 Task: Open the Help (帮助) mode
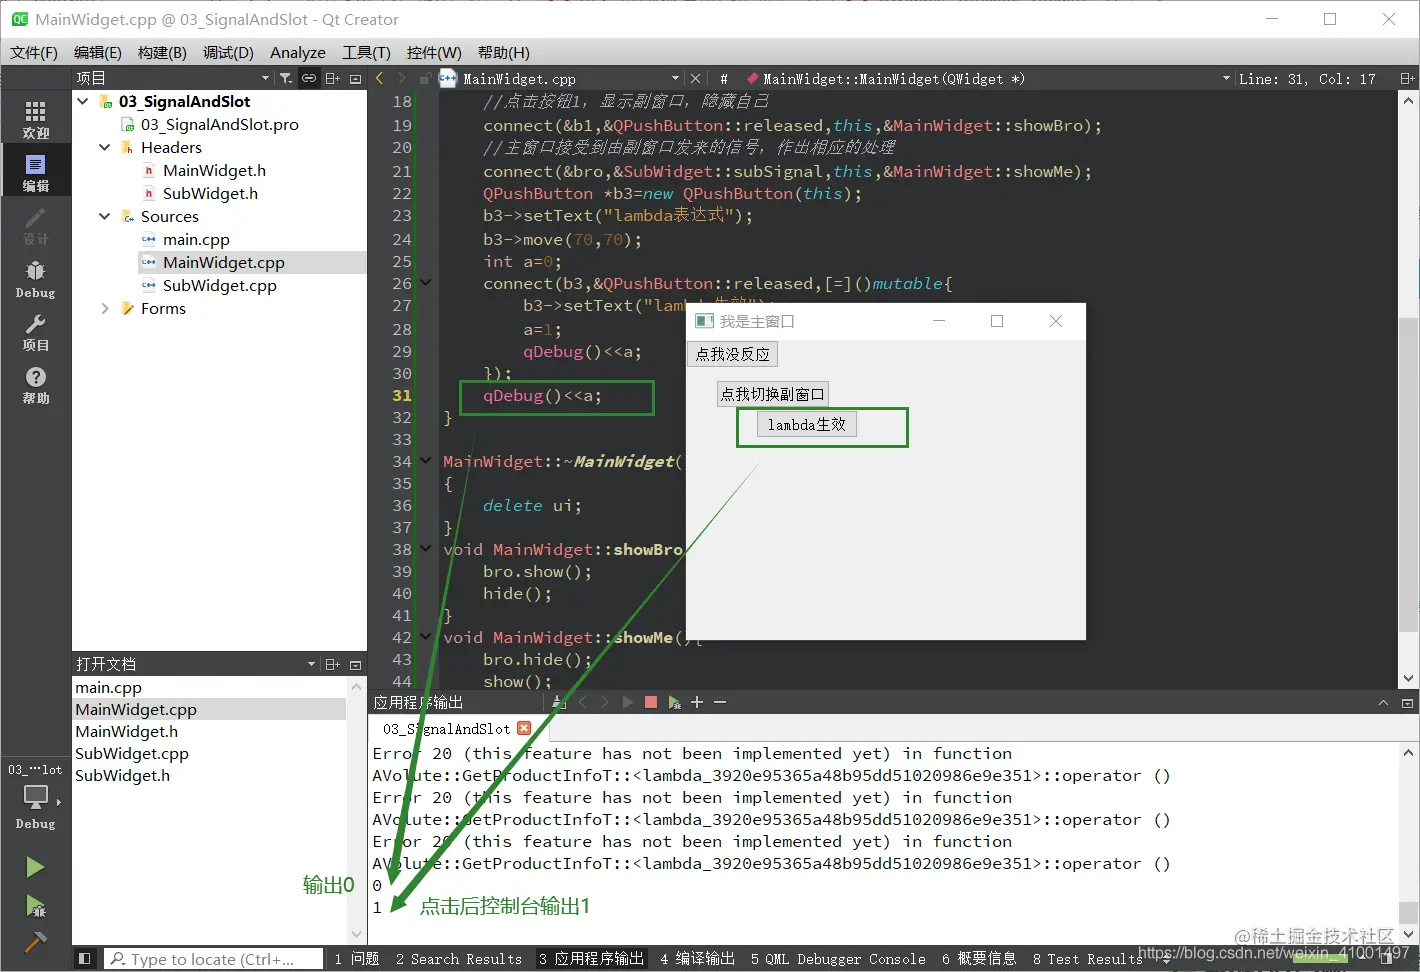pyautogui.click(x=35, y=385)
